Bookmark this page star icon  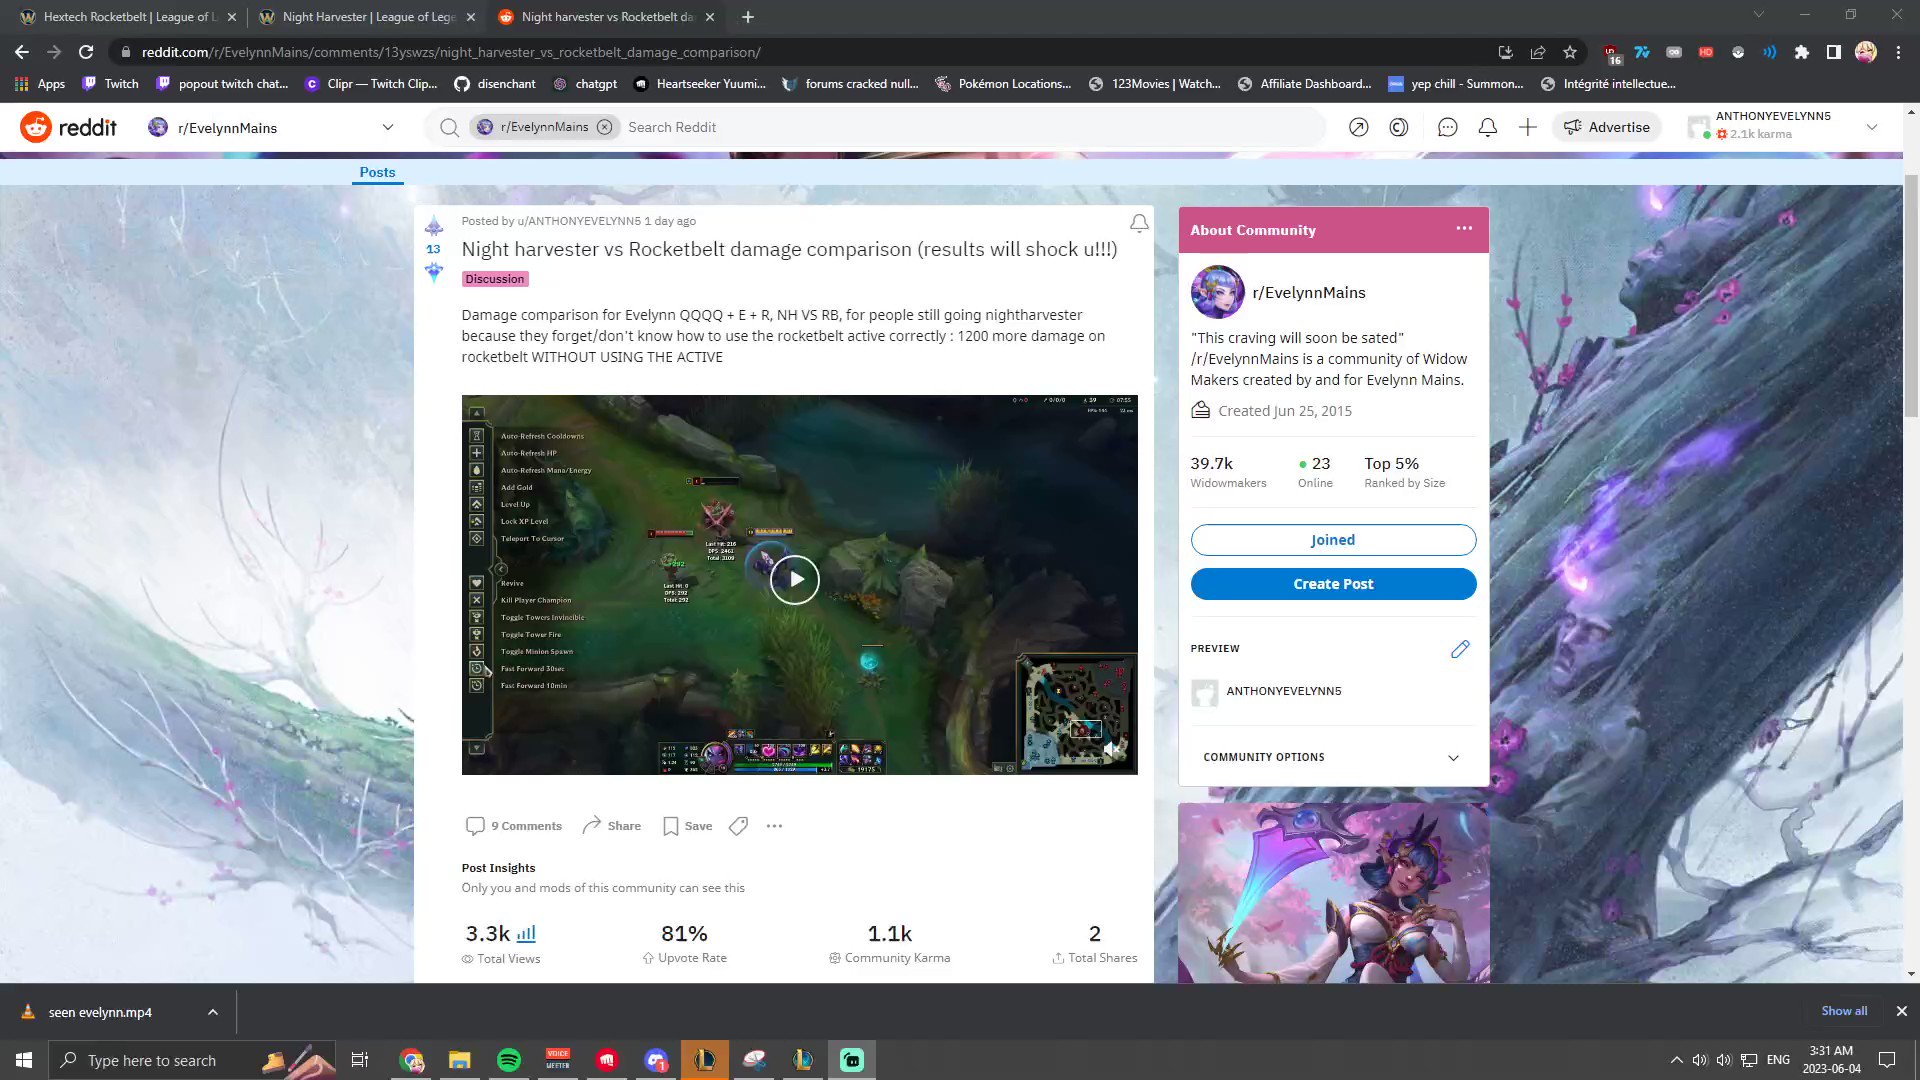coord(1570,52)
